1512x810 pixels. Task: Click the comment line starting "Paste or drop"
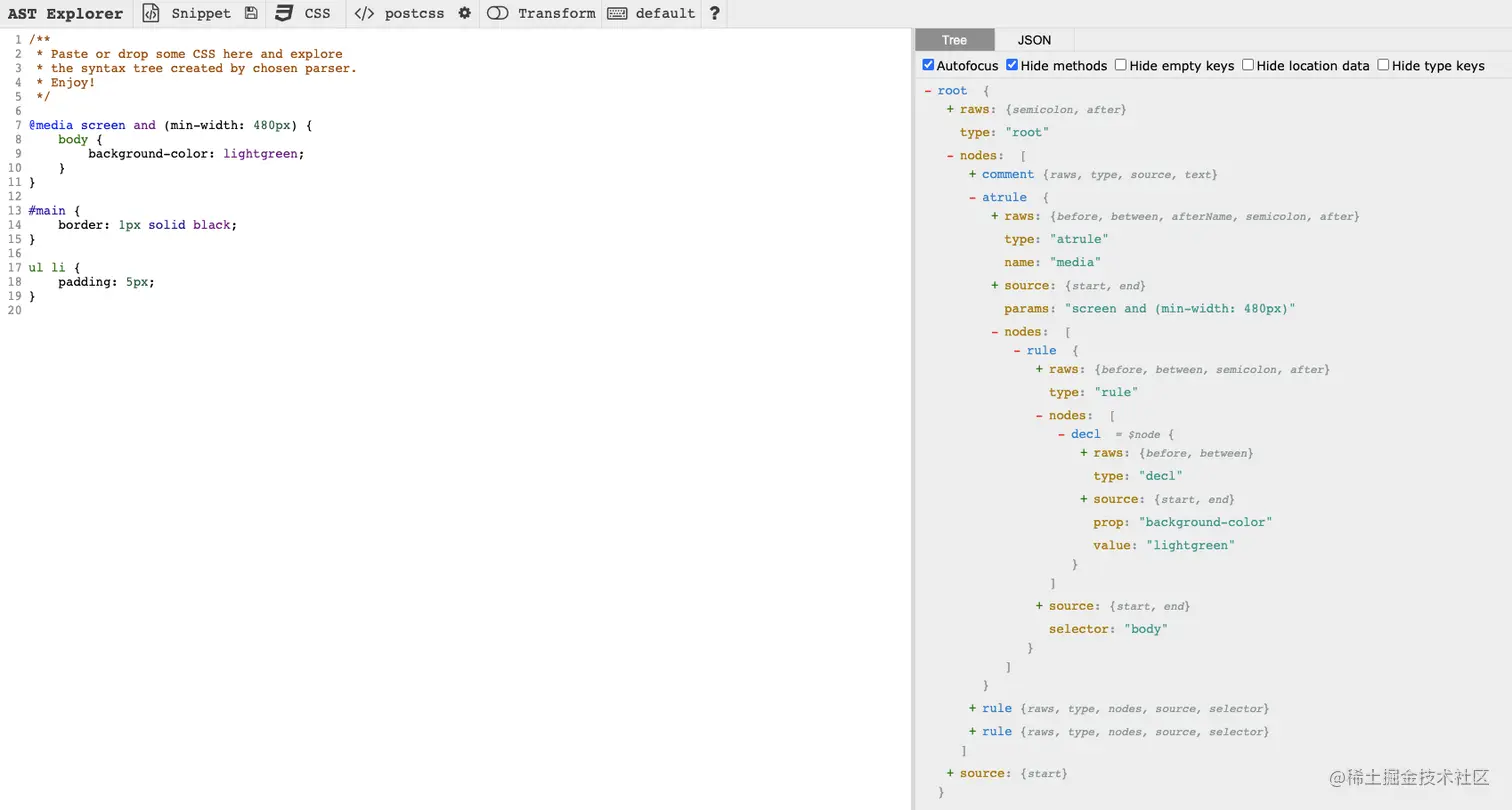[189, 54]
